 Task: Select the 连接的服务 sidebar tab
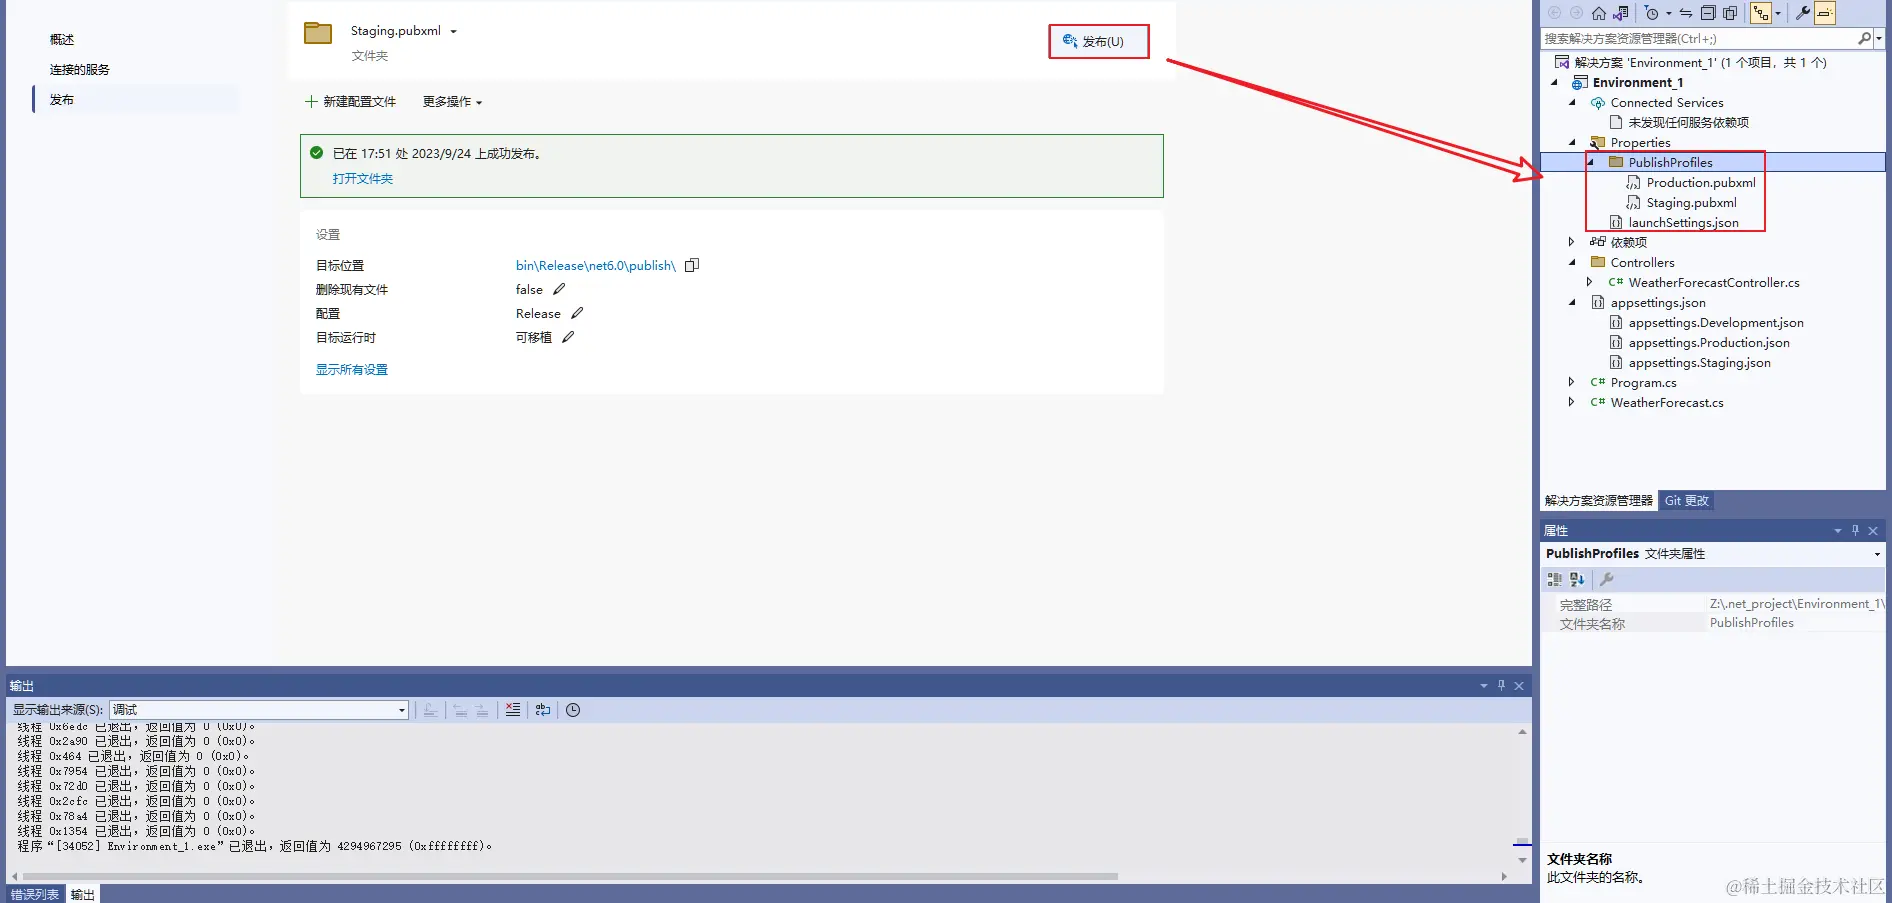coord(80,70)
